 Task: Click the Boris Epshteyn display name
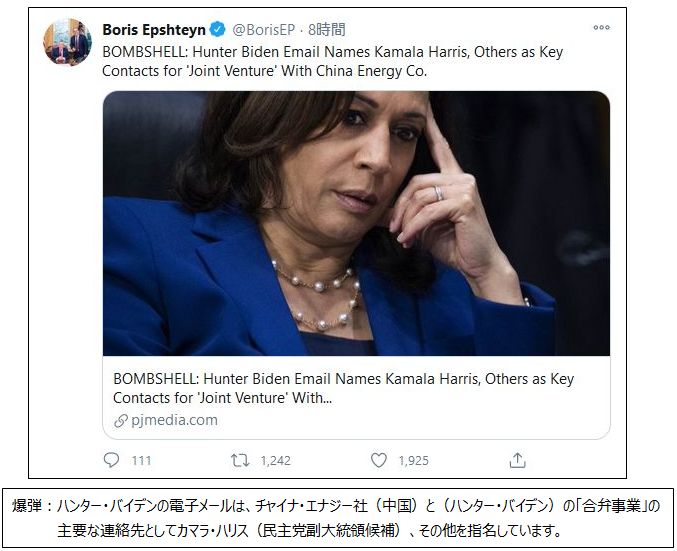pos(153,29)
